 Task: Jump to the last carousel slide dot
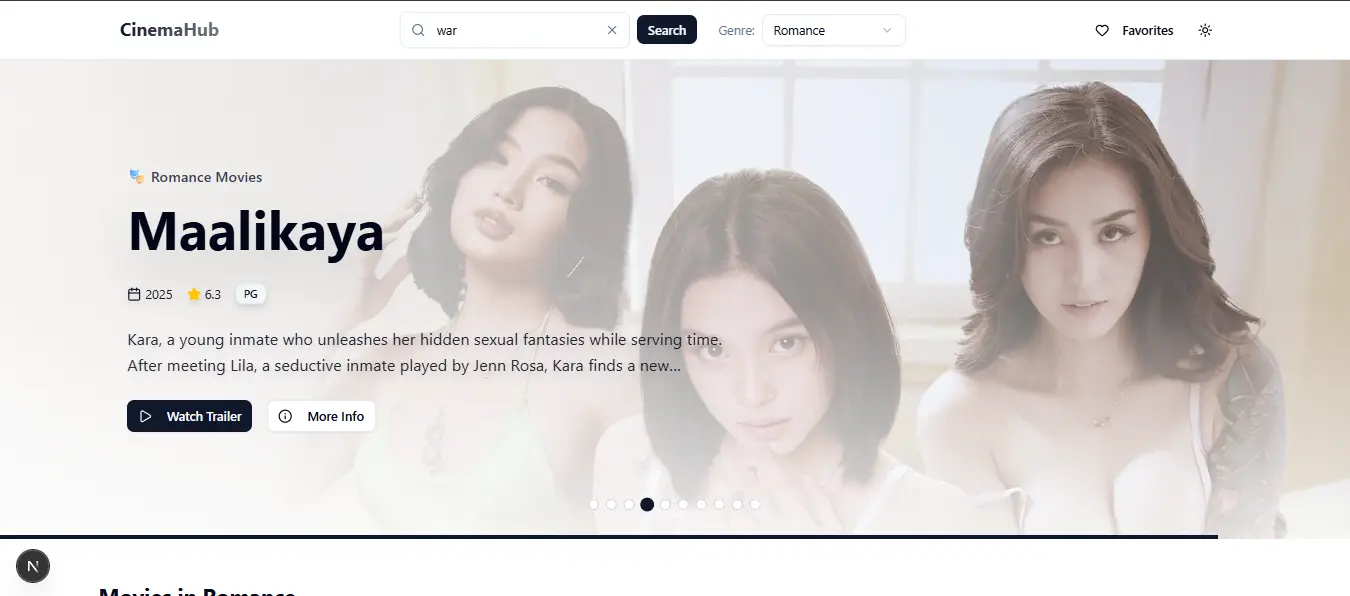[755, 505]
